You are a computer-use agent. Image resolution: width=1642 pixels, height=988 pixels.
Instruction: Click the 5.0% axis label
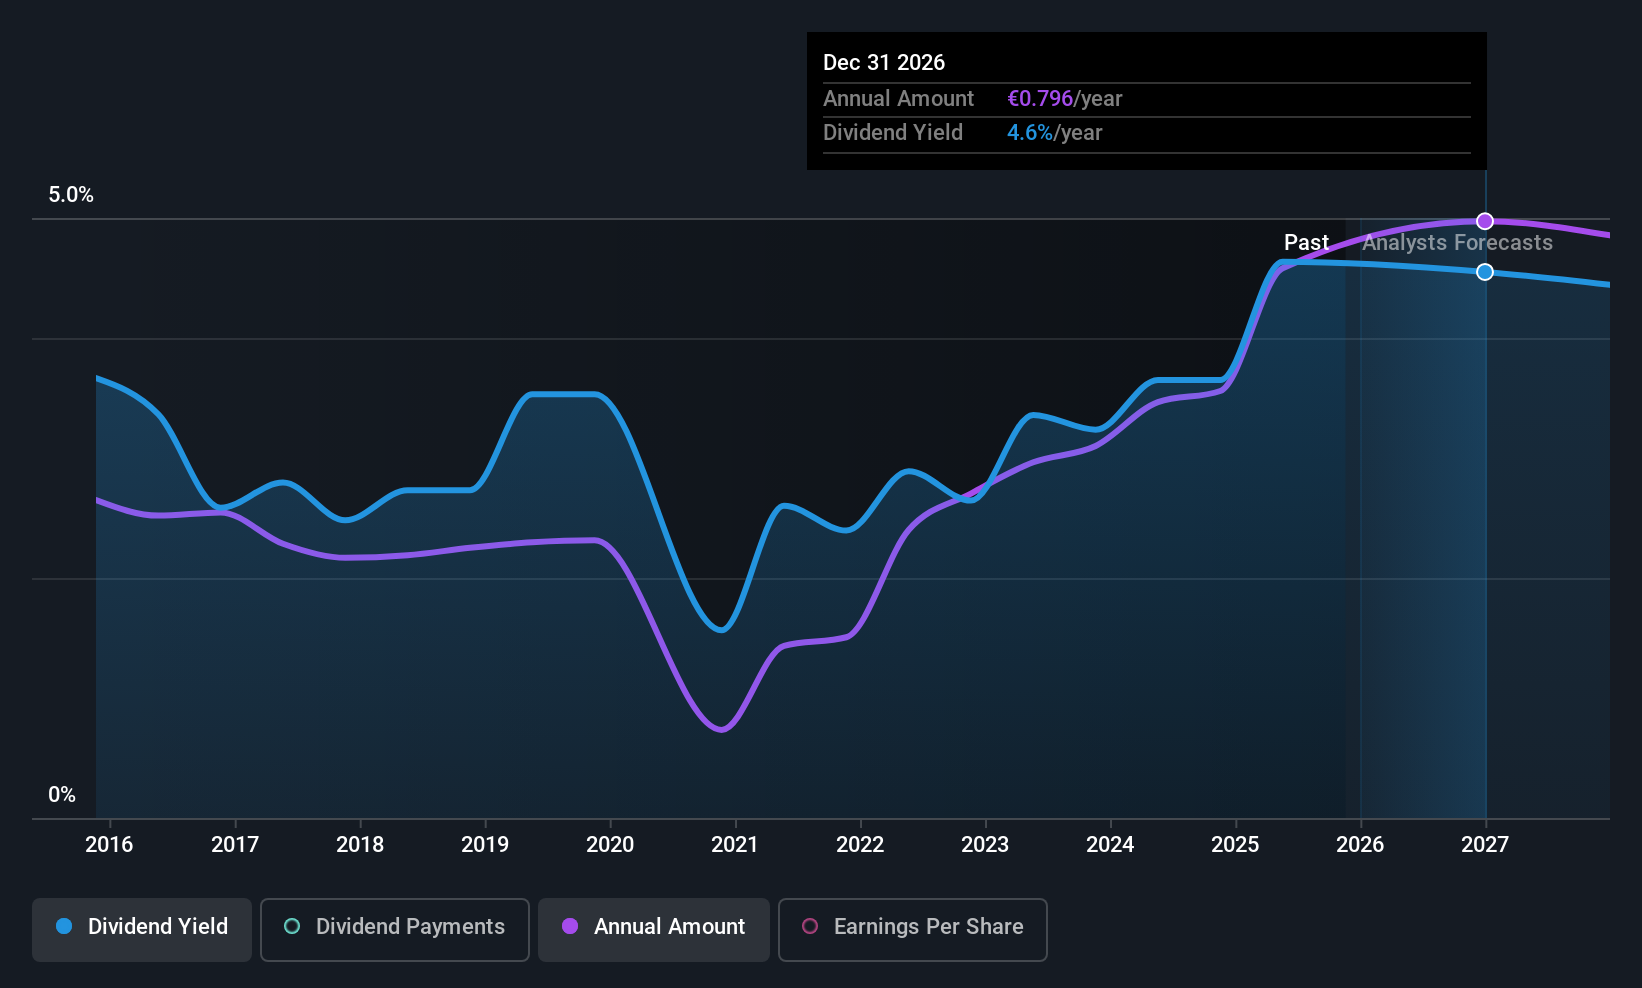(71, 194)
